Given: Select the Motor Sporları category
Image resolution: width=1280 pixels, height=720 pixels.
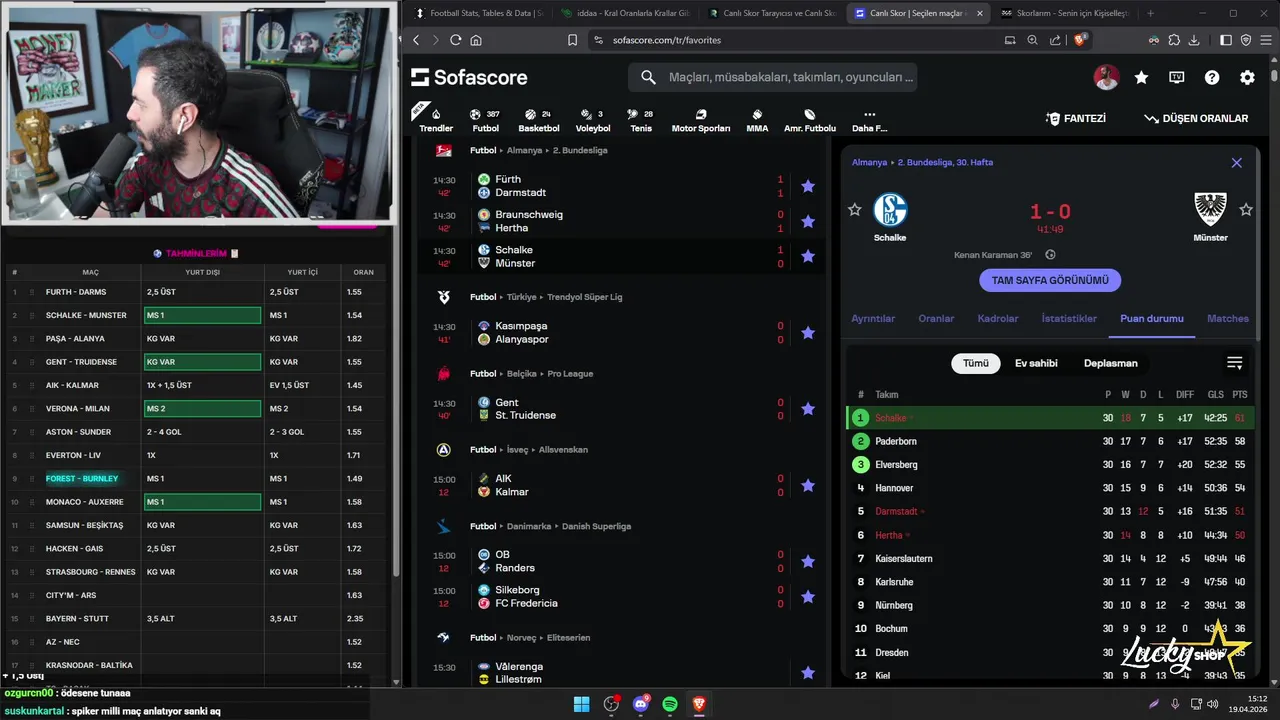Looking at the screenshot, I should tap(700, 120).
